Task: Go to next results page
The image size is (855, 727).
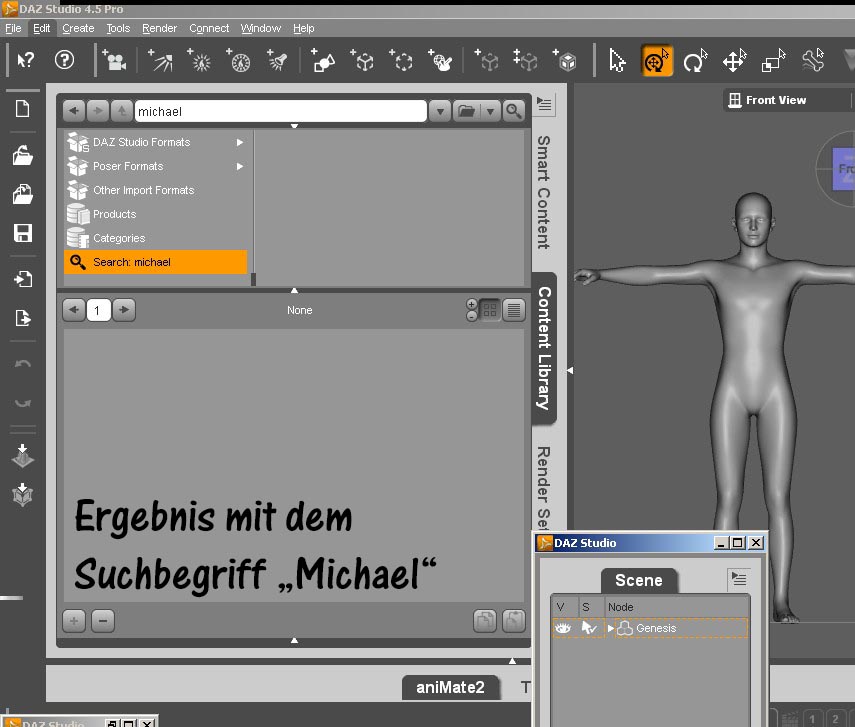Action: (x=124, y=310)
